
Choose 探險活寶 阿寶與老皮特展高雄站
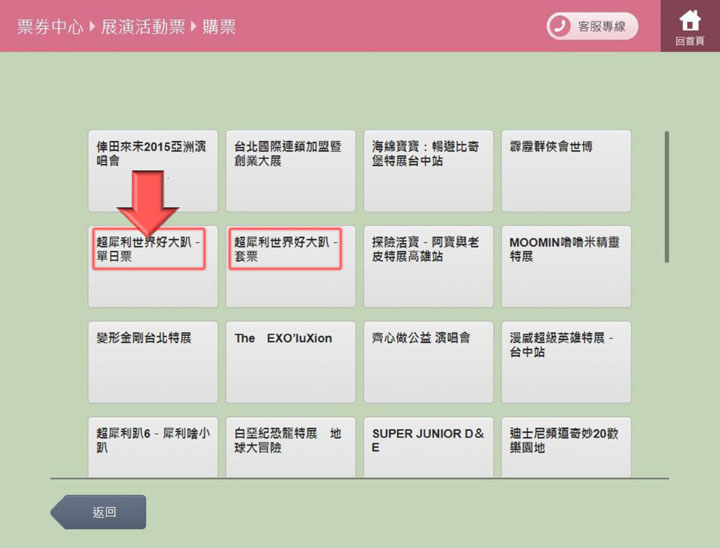428,266
